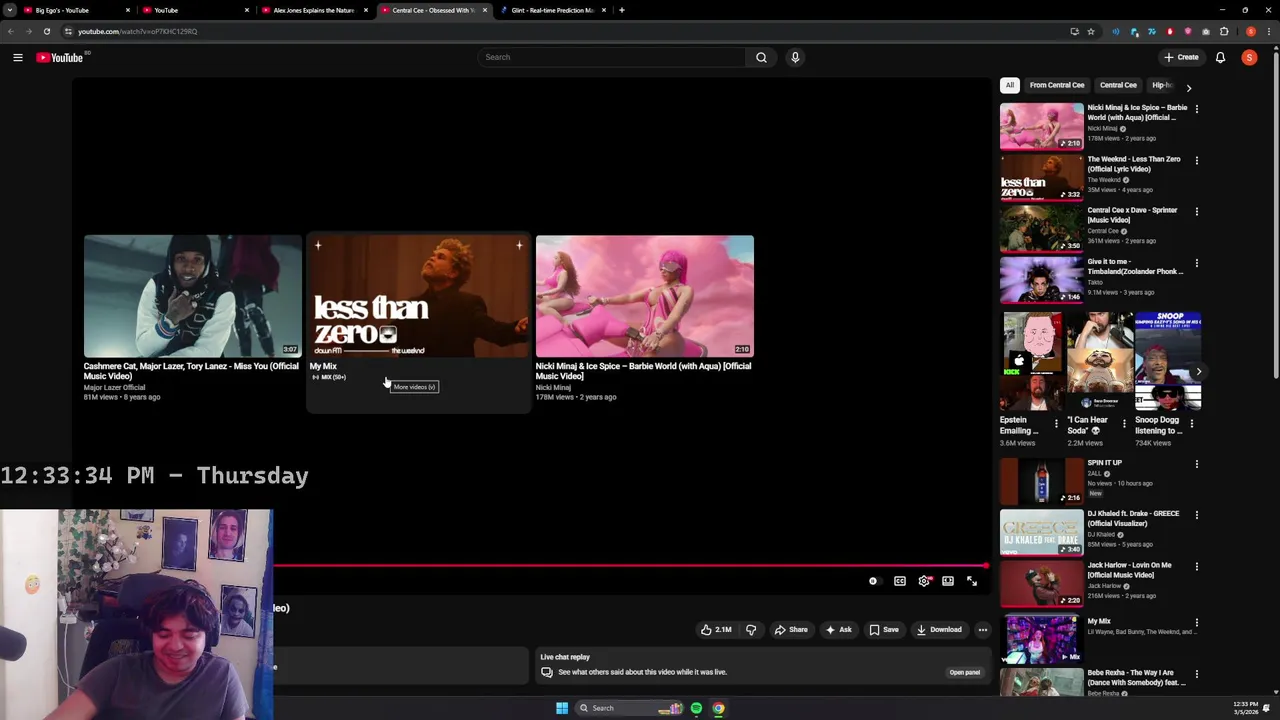Viewport: 1280px width, 720px height.
Task: Switch to the Glint Real-time Prediction tab
Action: [553, 10]
